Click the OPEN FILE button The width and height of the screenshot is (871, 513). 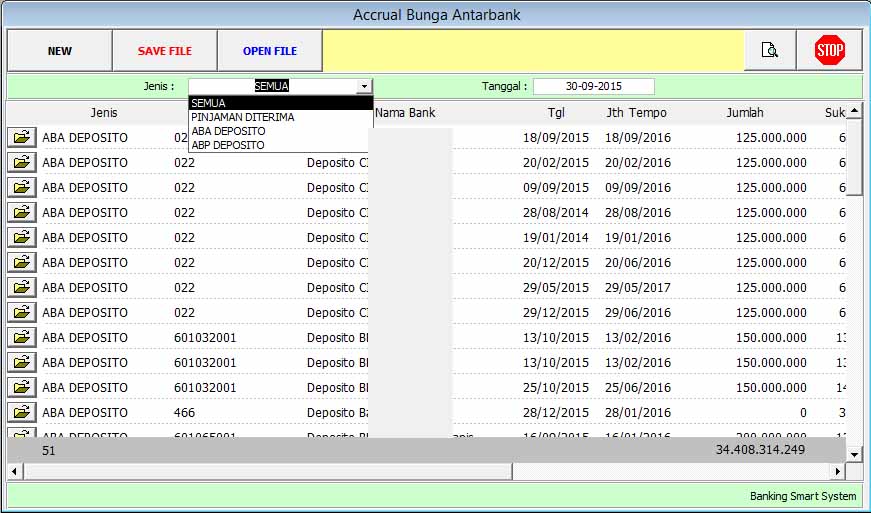pyautogui.click(x=270, y=51)
